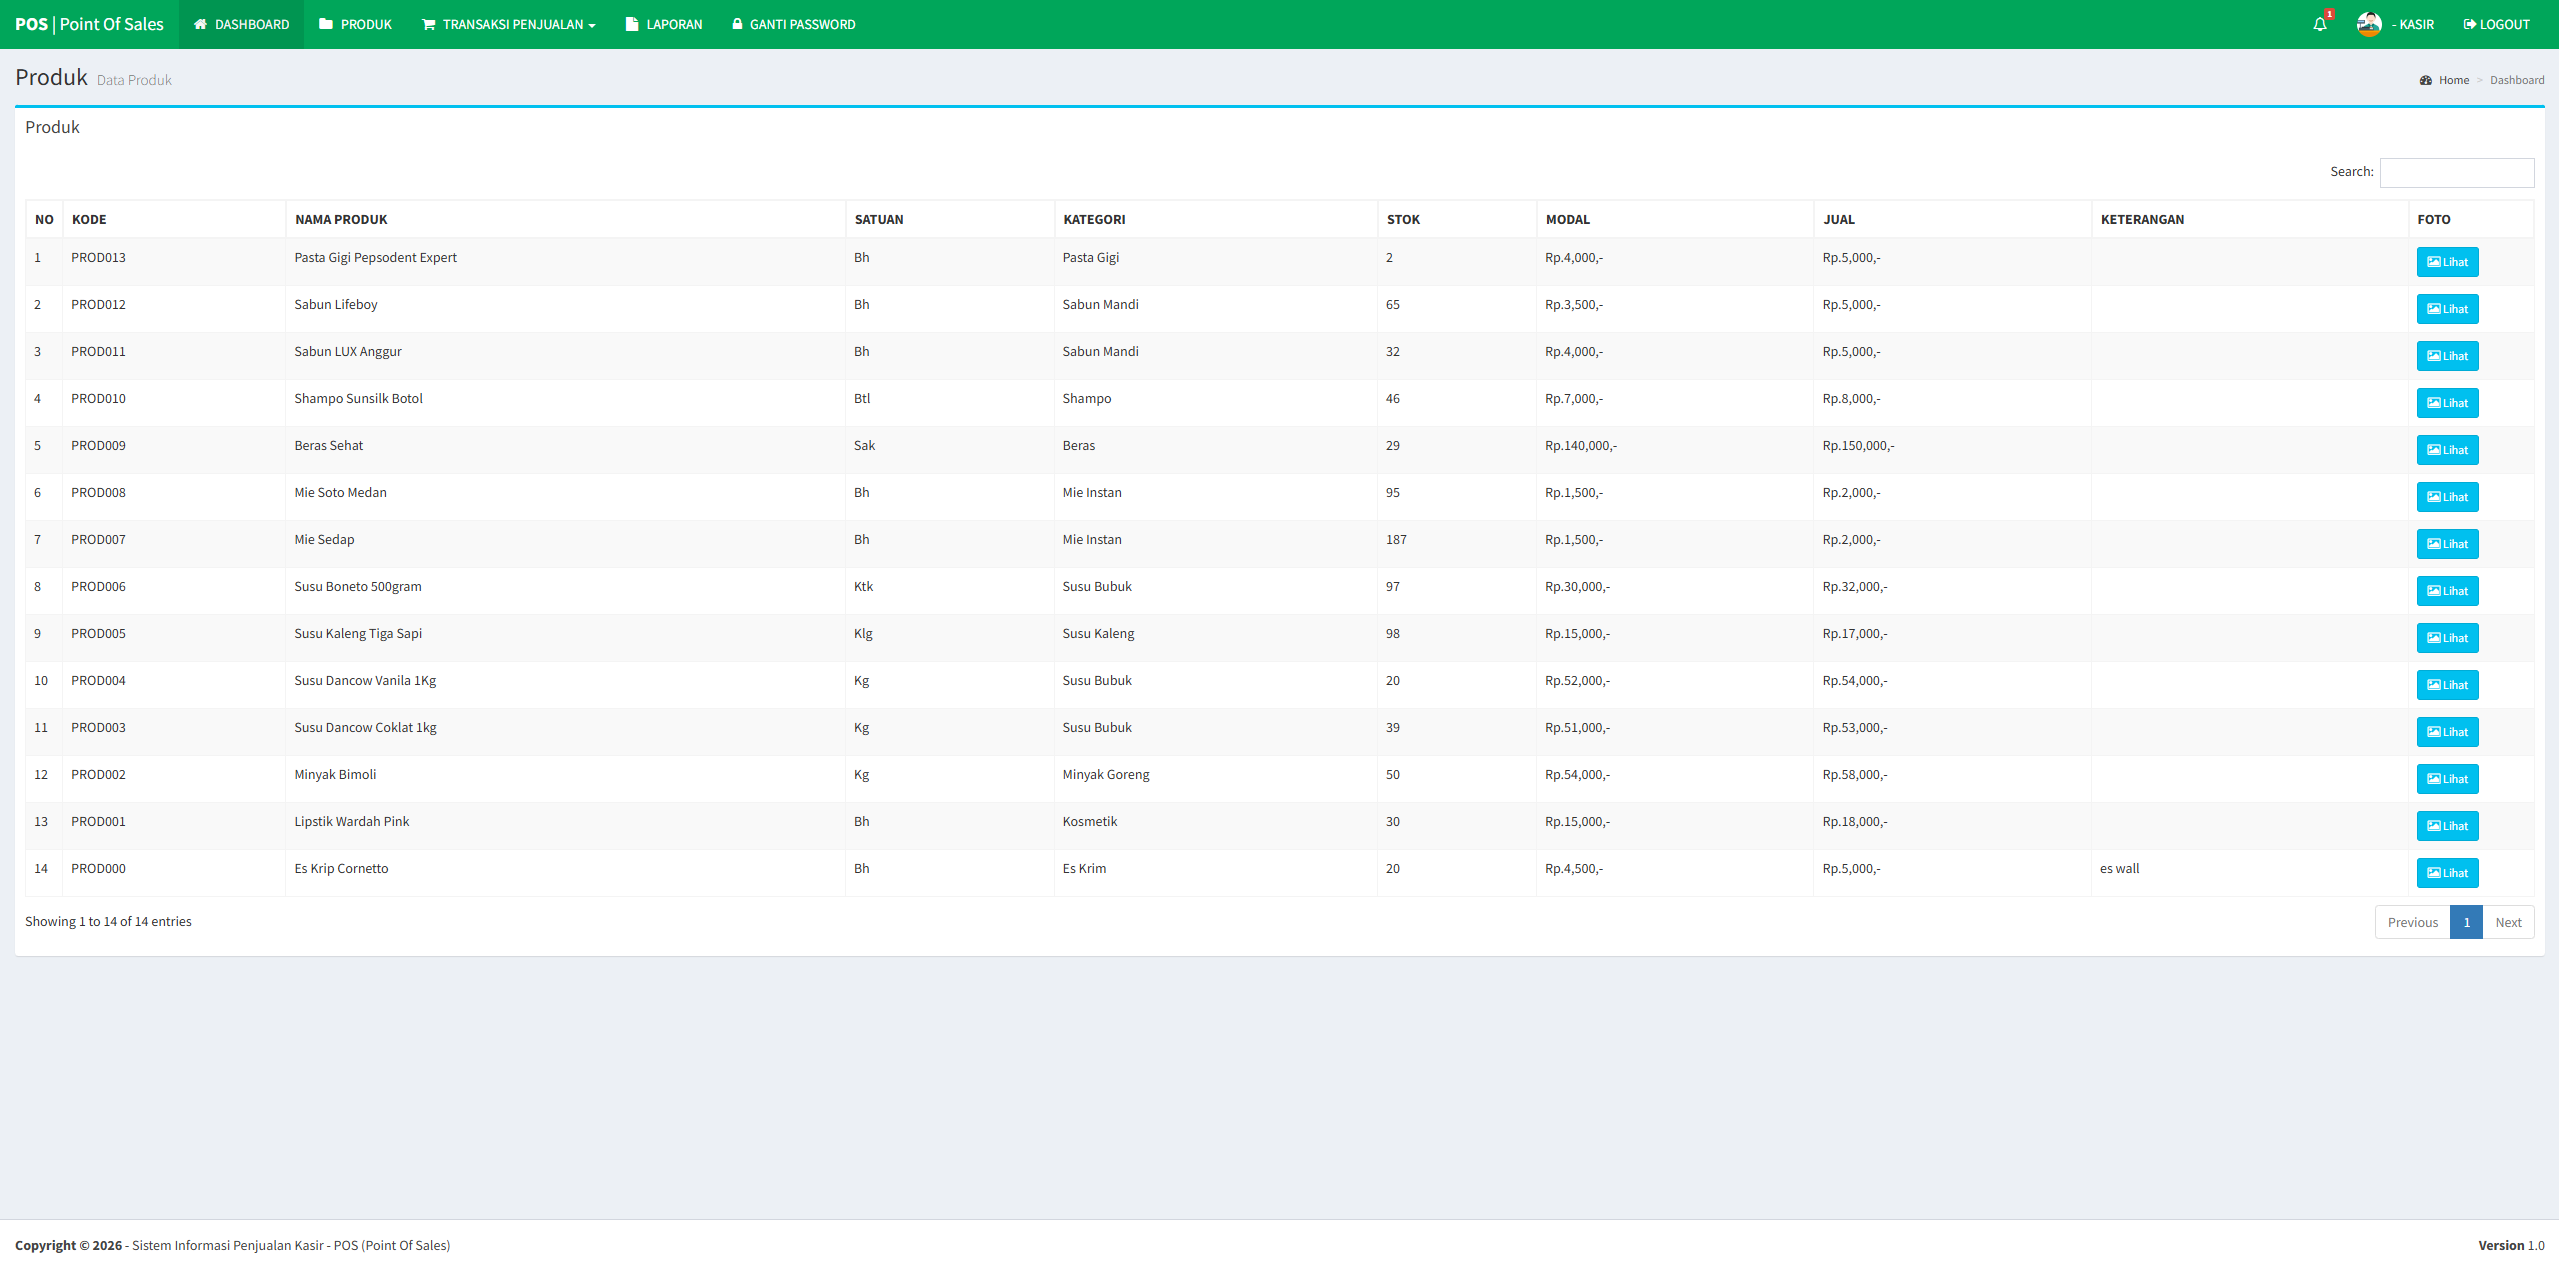View photo of Minyak Bimoli
Screen dimensions: 2559x1268
pos(2446,779)
